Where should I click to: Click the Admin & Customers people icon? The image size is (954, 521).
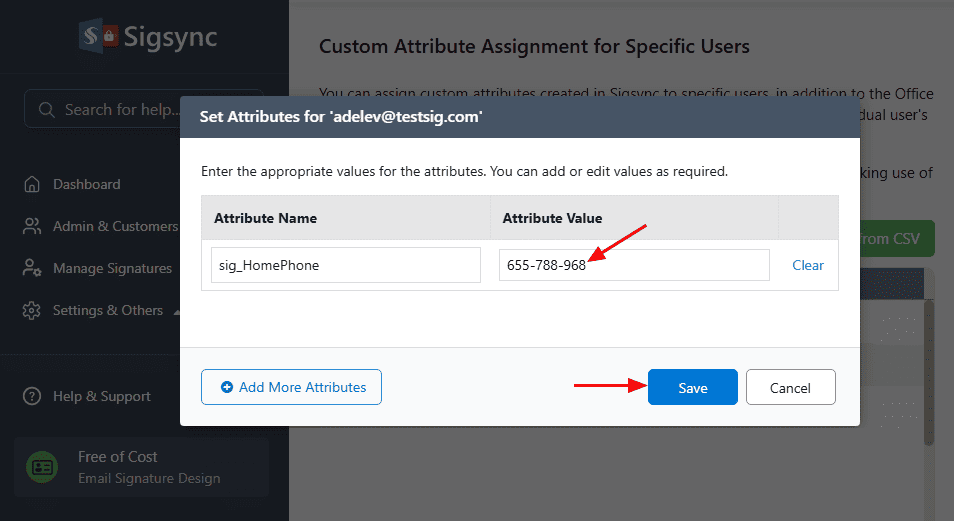point(33,226)
